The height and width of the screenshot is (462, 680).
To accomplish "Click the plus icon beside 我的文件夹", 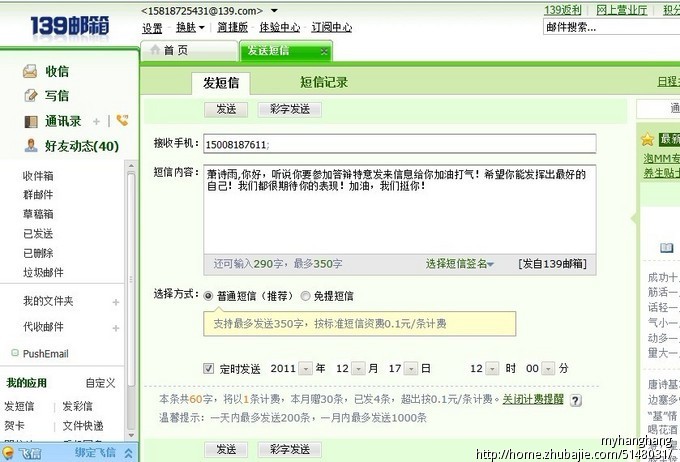I will 116,302.
